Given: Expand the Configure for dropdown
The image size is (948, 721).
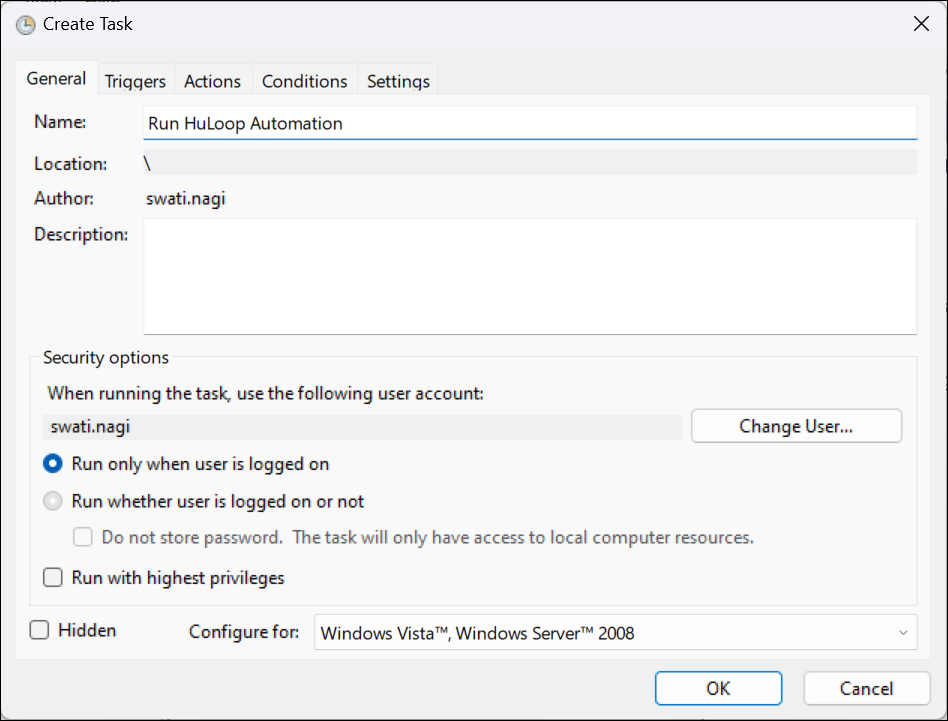Looking at the screenshot, I should click(x=615, y=632).
